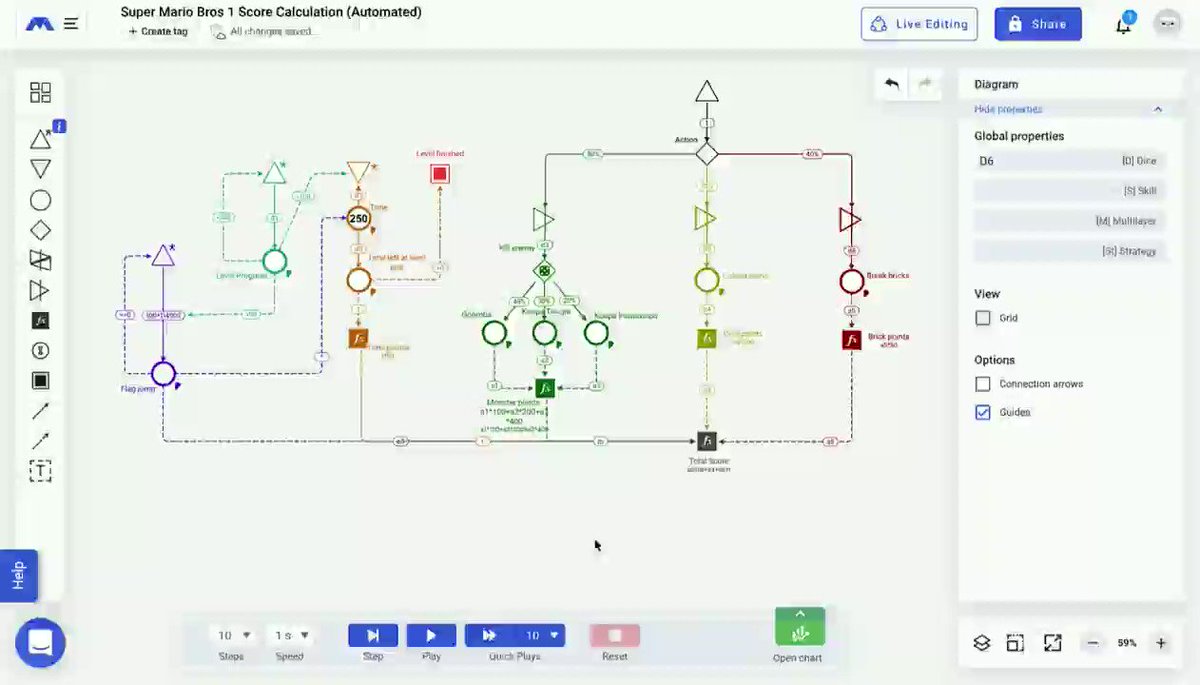Click the Step button

click(373, 635)
